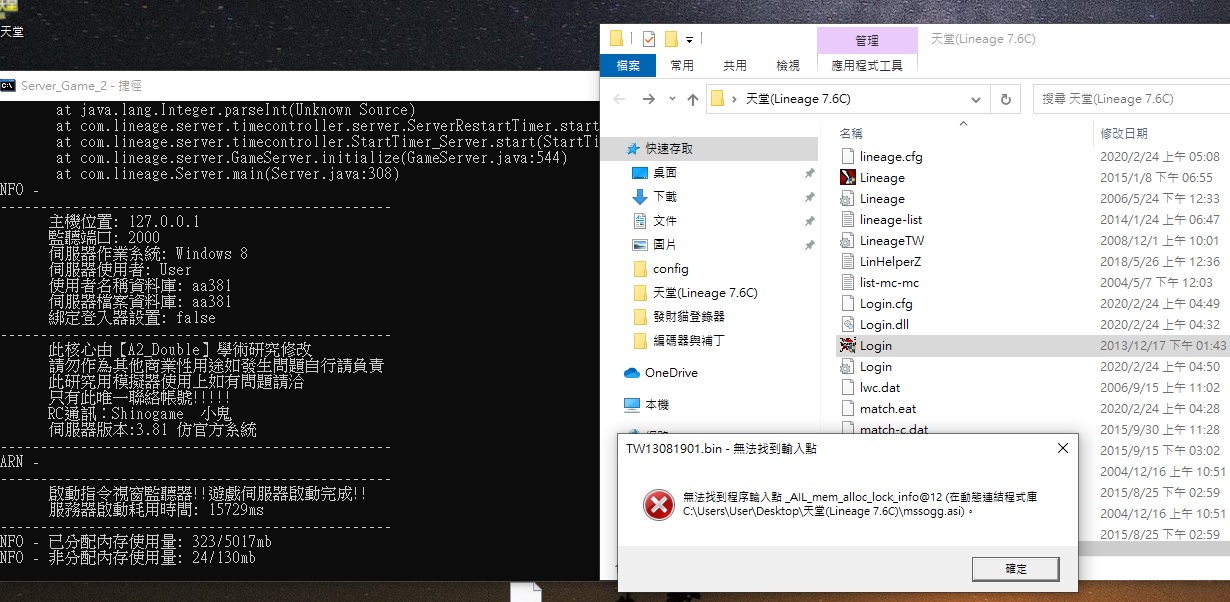Select the LinHelperZ file
Viewport: 1230px width, 602px height.
click(890, 262)
